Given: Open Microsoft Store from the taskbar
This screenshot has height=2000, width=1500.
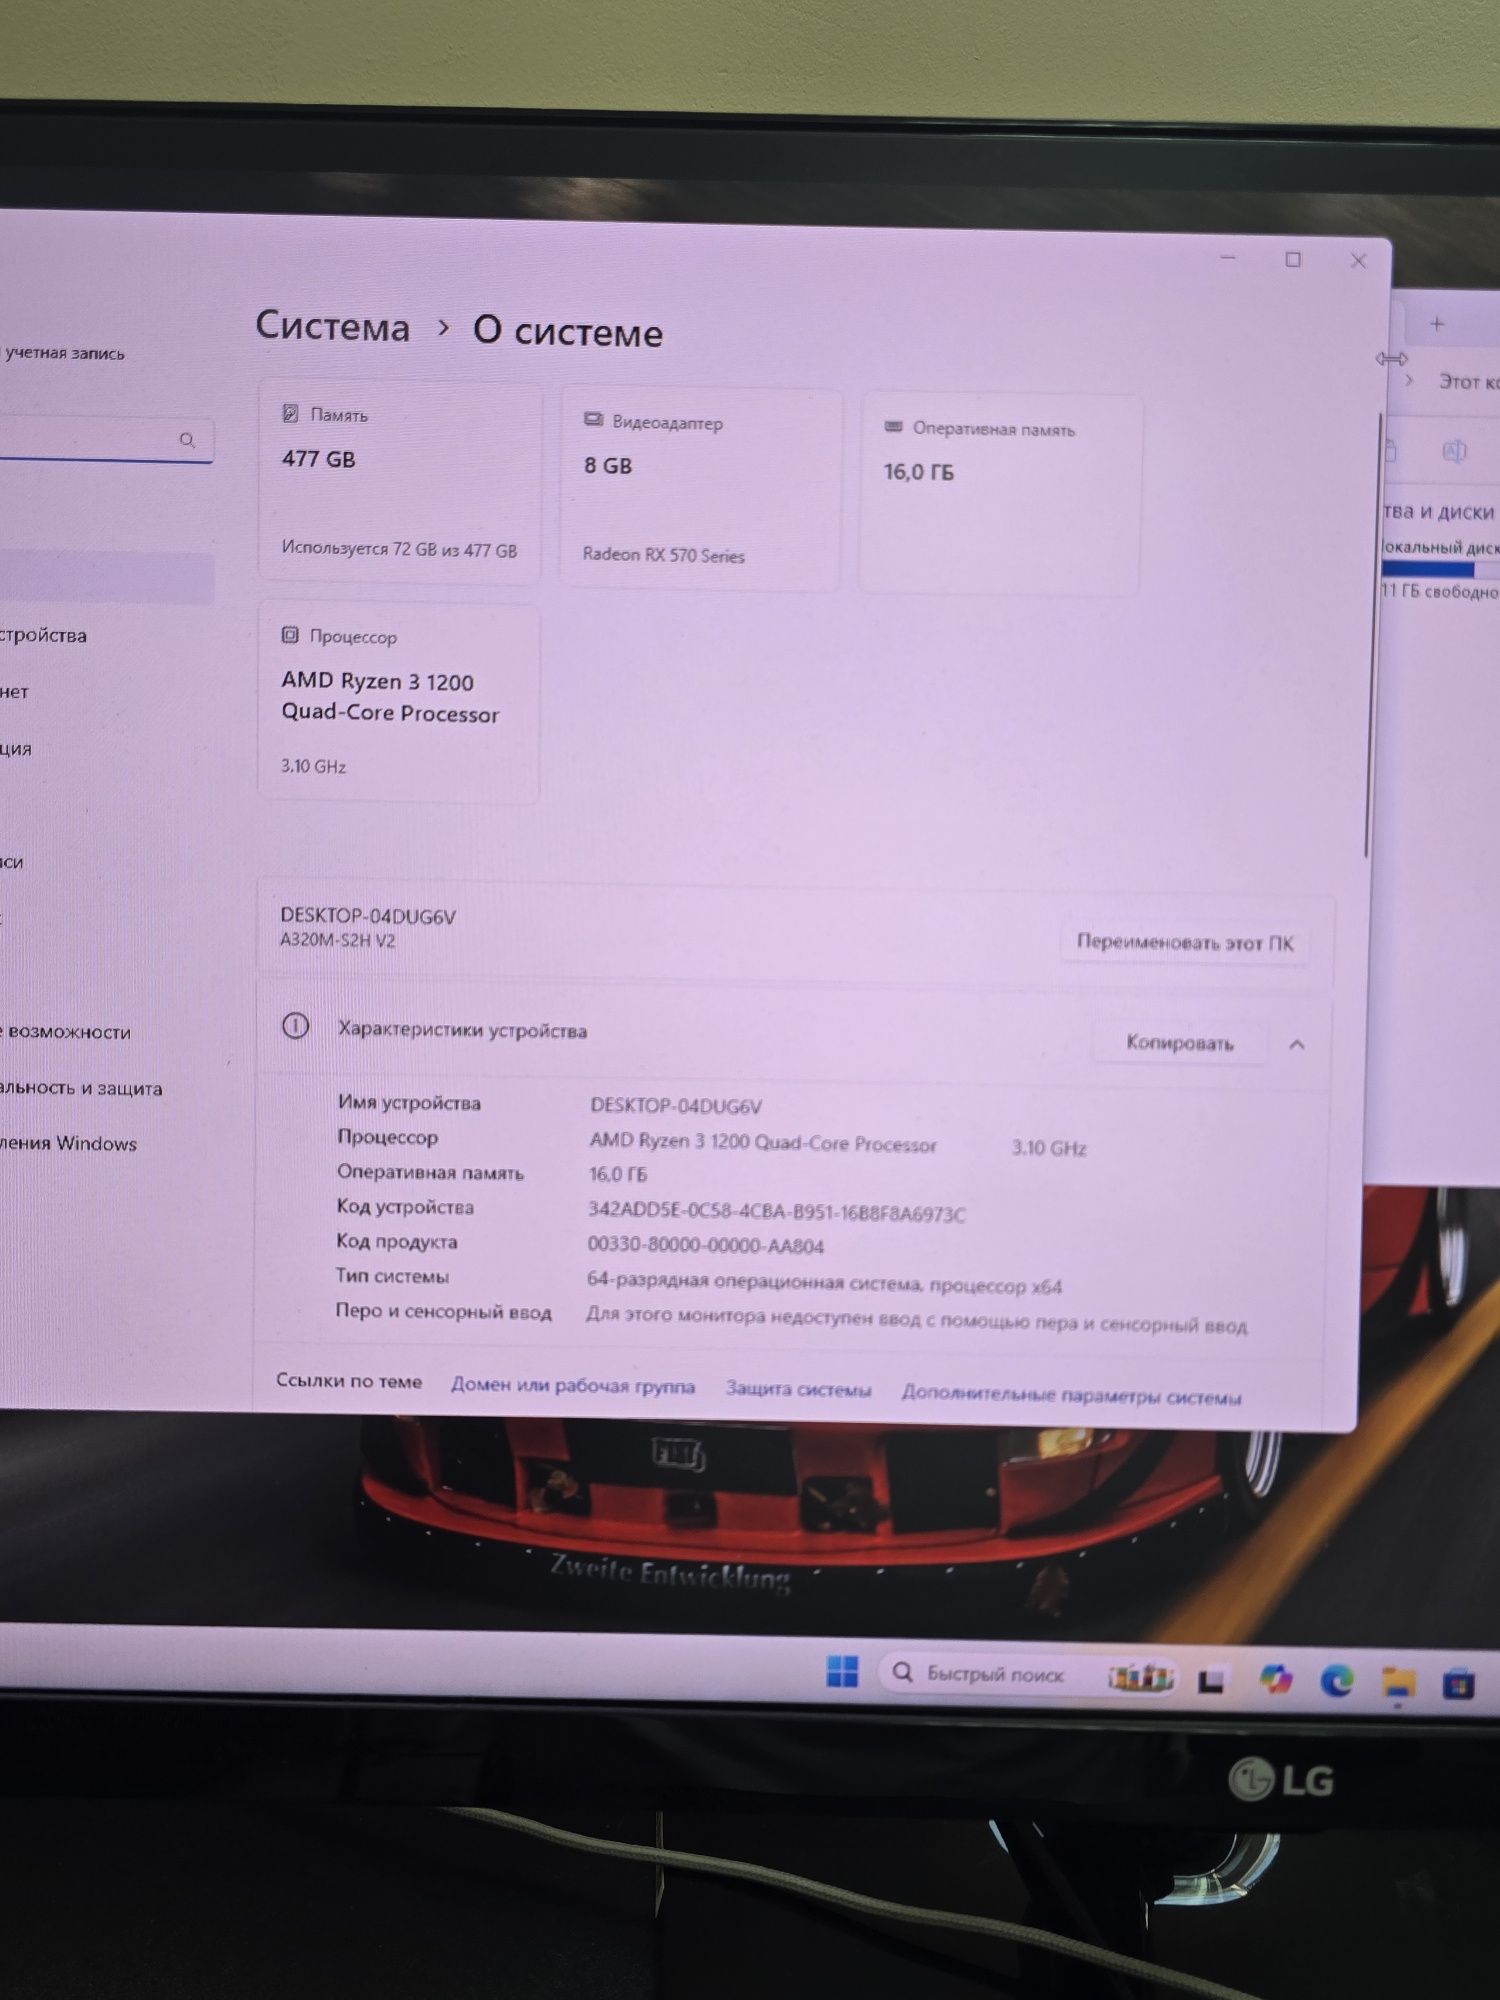Looking at the screenshot, I should point(1459,1685).
